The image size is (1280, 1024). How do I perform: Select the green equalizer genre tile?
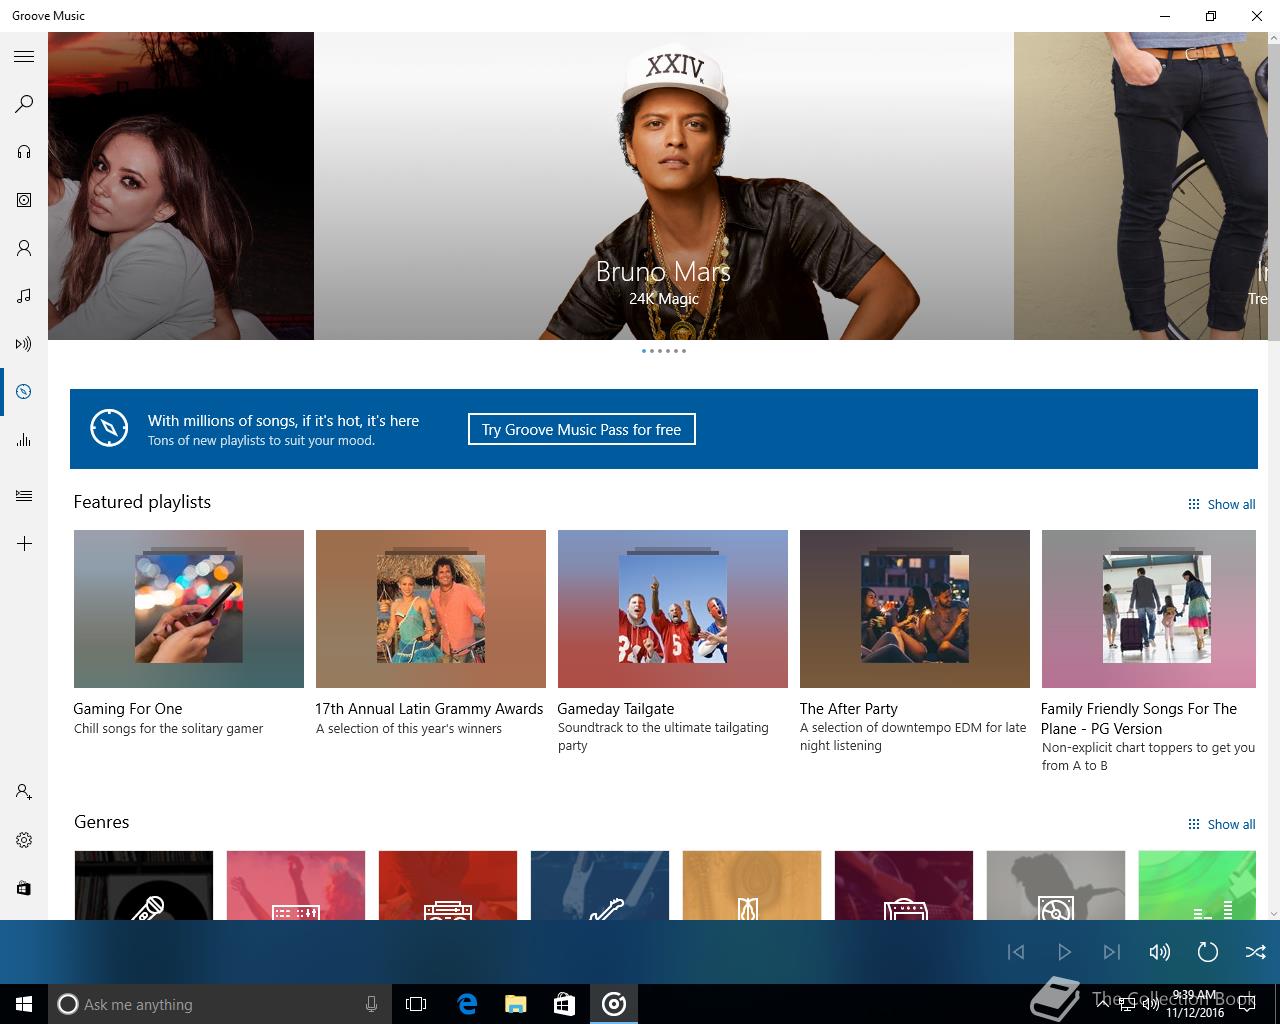coord(1197,885)
